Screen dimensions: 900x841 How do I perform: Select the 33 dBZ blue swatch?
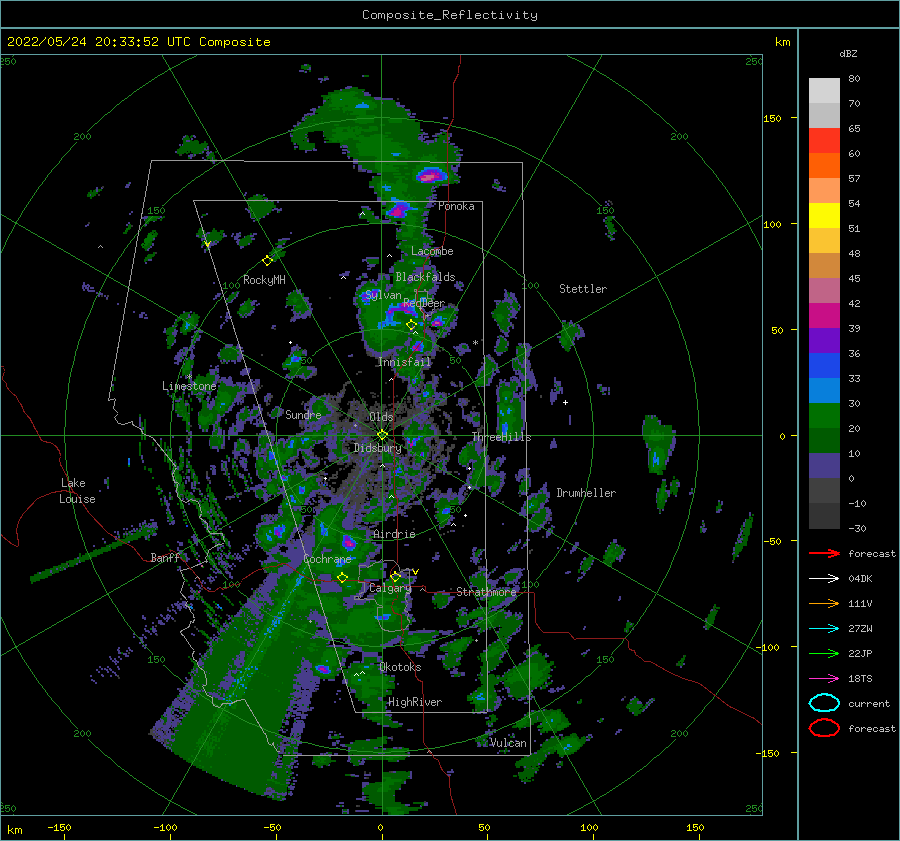(824, 391)
